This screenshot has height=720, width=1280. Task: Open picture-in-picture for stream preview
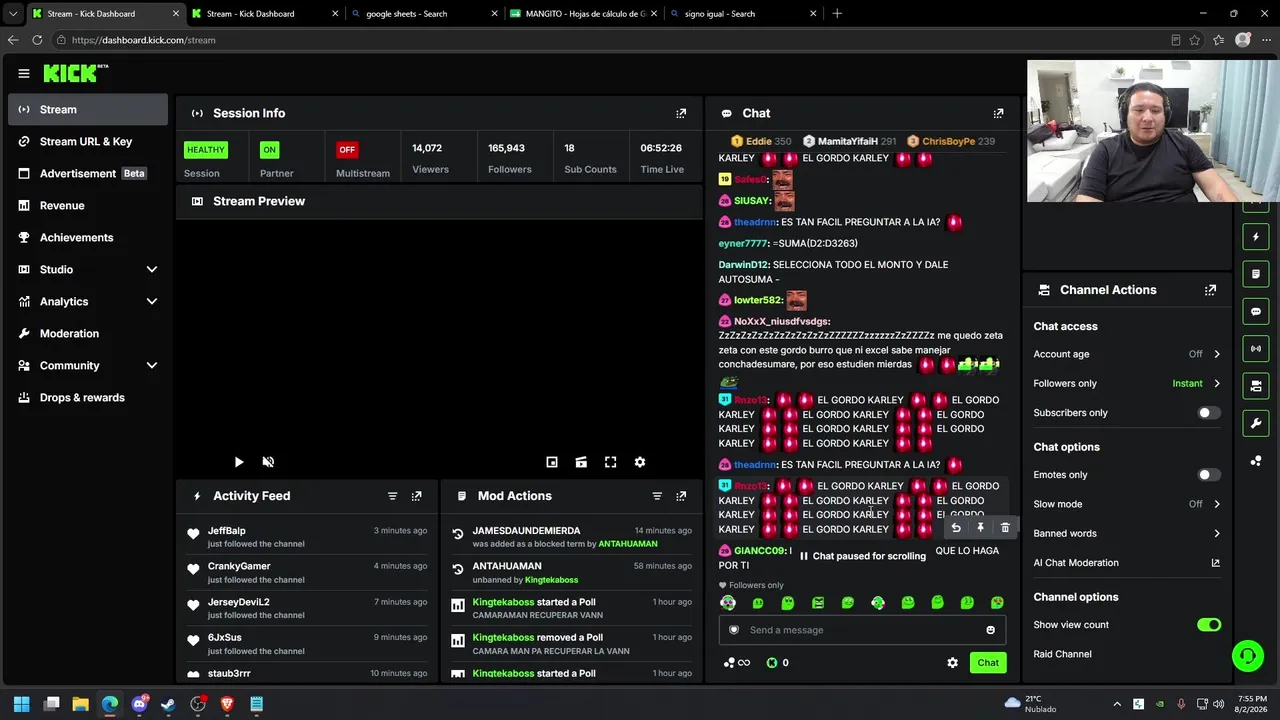552,462
